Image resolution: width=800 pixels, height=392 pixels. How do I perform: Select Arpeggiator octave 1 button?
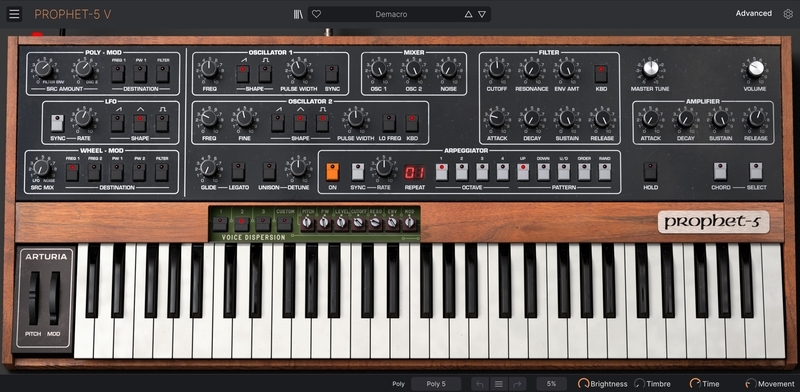coord(442,172)
